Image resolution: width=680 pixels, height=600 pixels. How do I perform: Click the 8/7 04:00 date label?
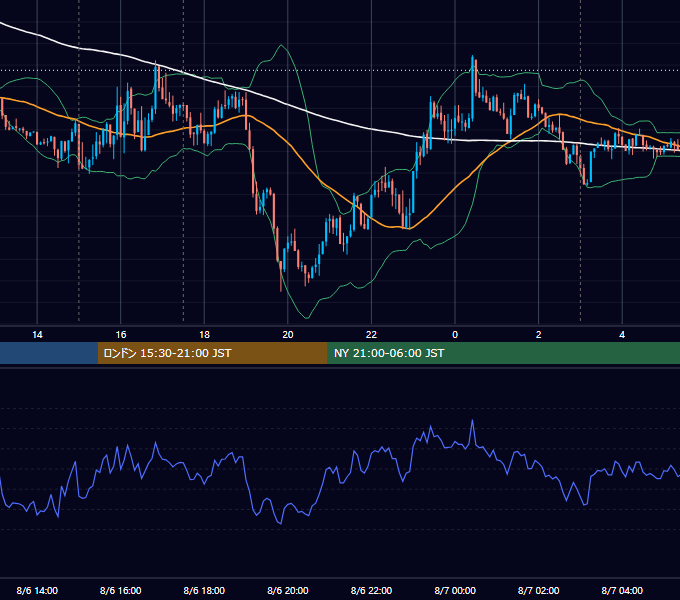click(622, 590)
